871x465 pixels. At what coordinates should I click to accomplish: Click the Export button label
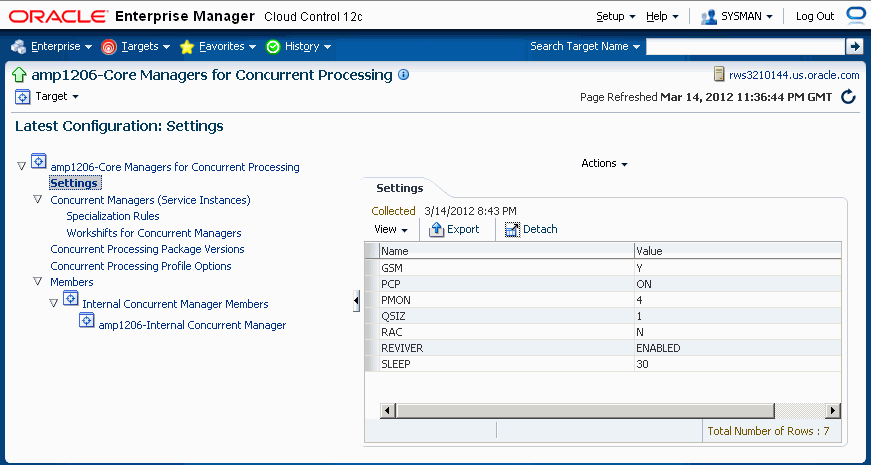(463, 229)
